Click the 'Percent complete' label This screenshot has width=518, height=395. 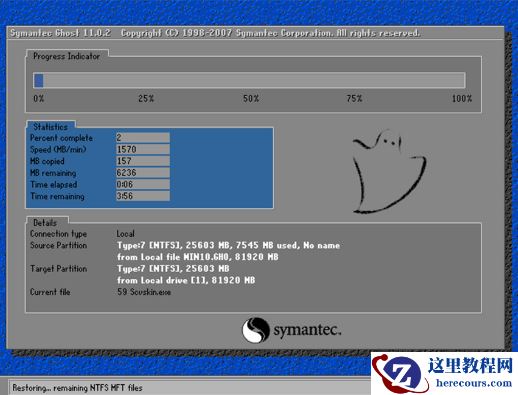click(x=61, y=138)
